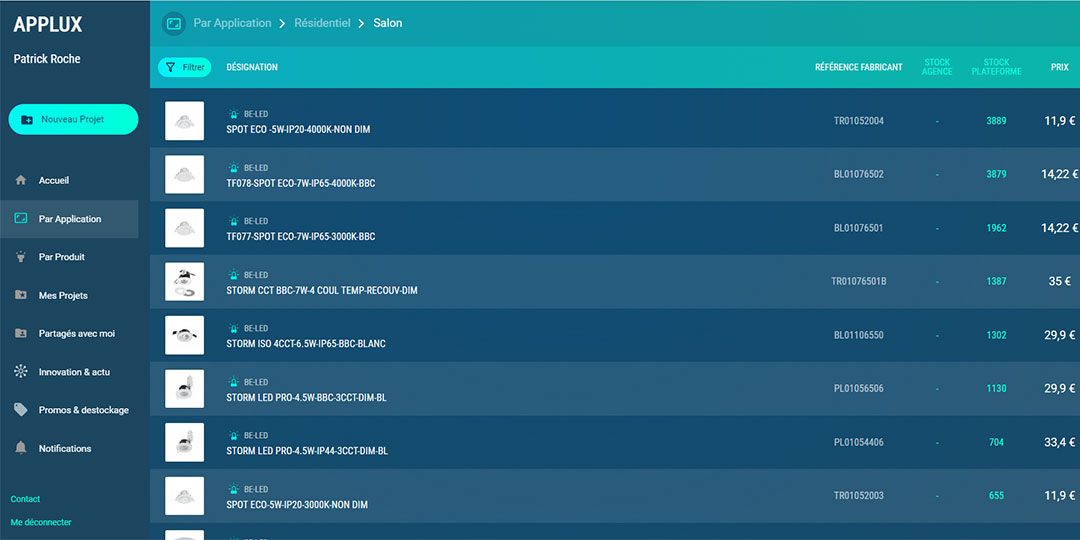The height and width of the screenshot is (540, 1080).
Task: Click the Accueil home icon
Action: 21,180
